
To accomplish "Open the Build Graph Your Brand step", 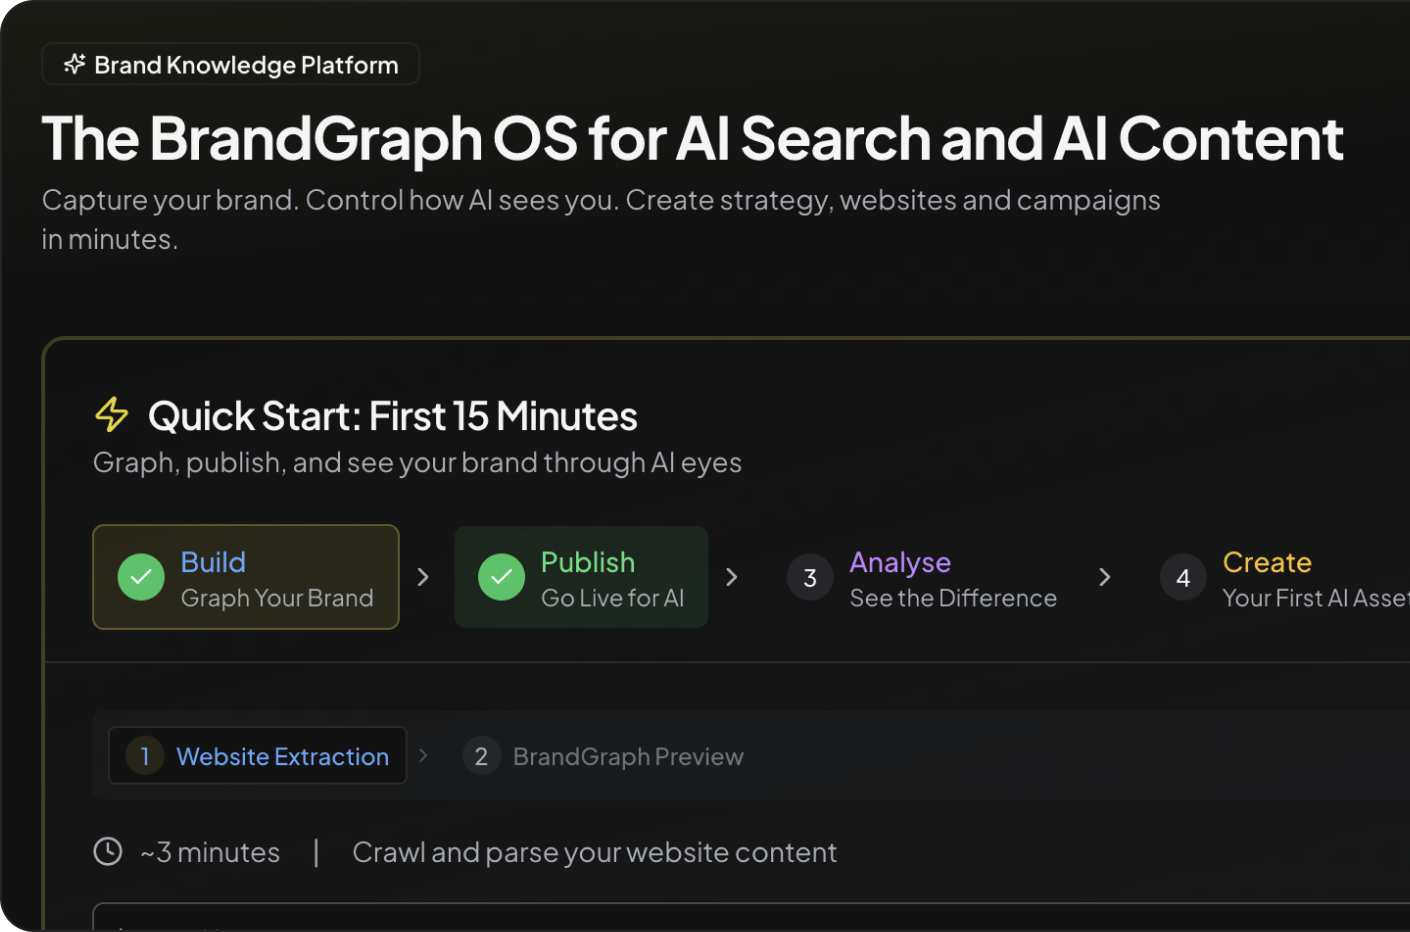I will point(246,577).
